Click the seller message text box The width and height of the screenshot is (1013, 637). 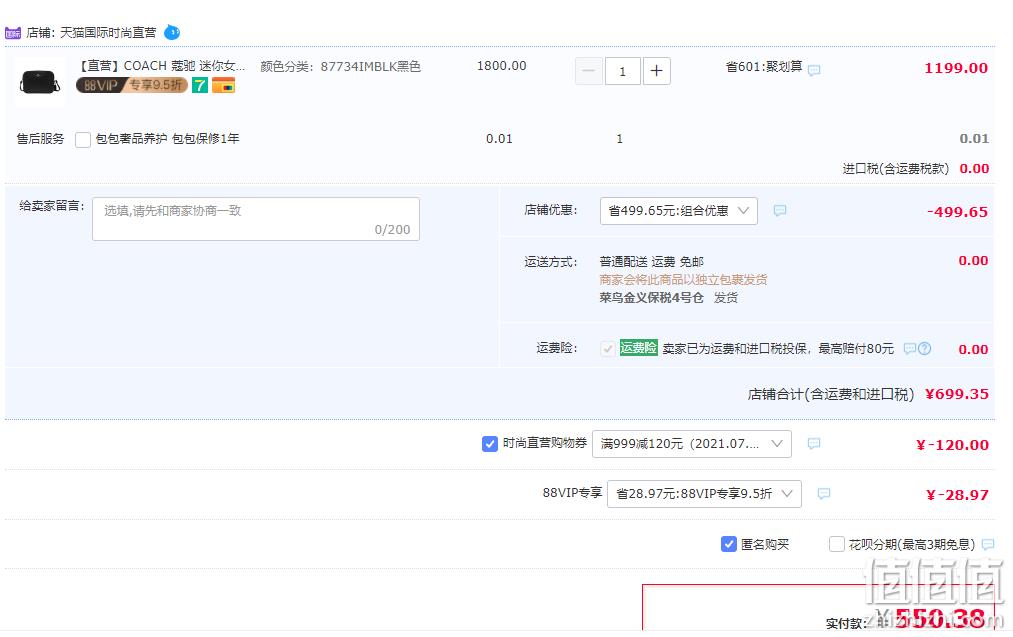tap(256, 219)
